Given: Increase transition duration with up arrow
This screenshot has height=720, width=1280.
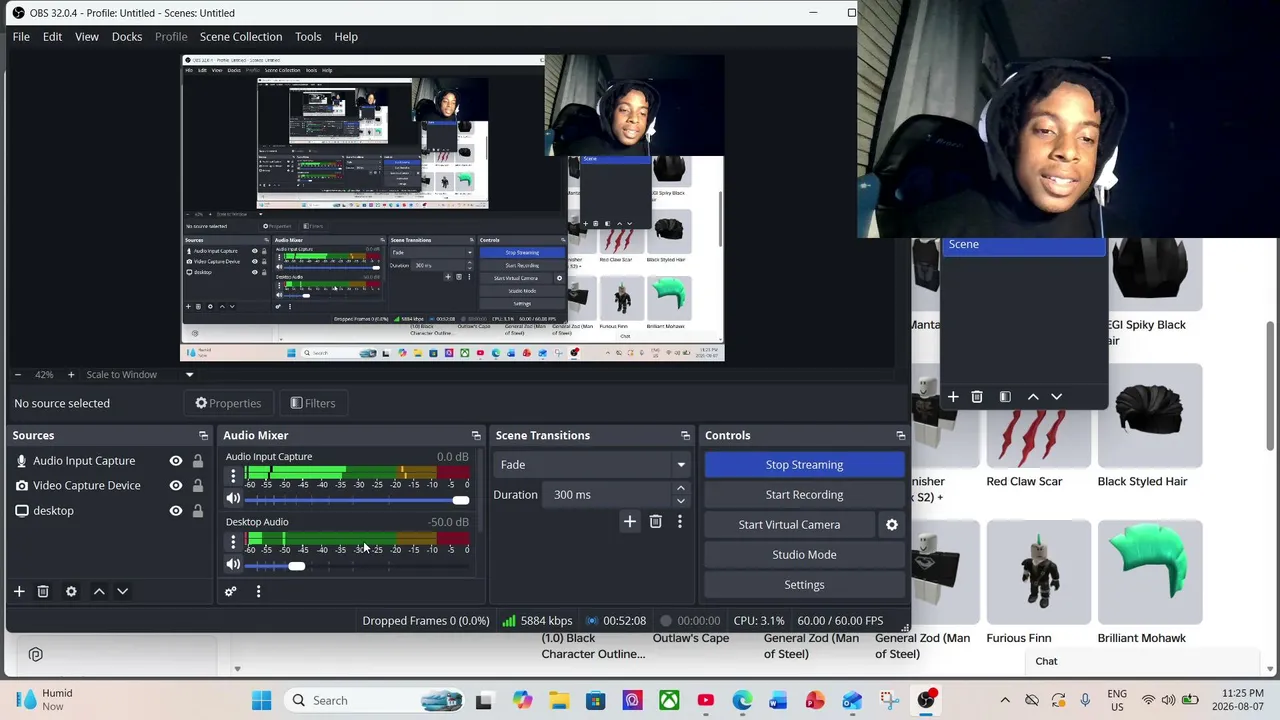Looking at the screenshot, I should click(x=681, y=489).
